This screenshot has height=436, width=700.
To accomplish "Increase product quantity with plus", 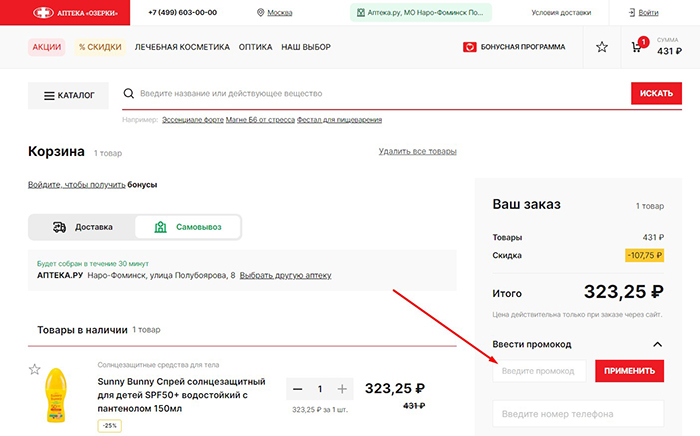I will [342, 389].
